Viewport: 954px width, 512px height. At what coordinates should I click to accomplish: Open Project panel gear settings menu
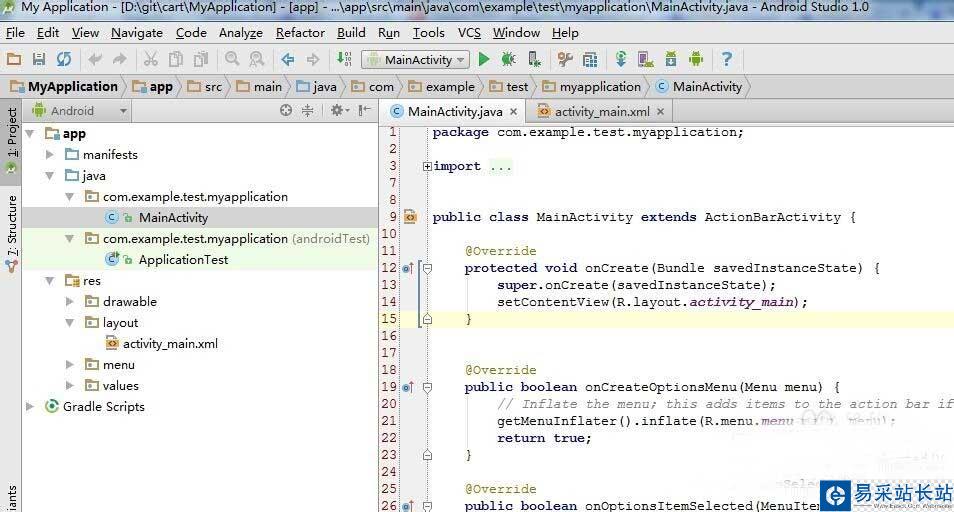click(339, 110)
